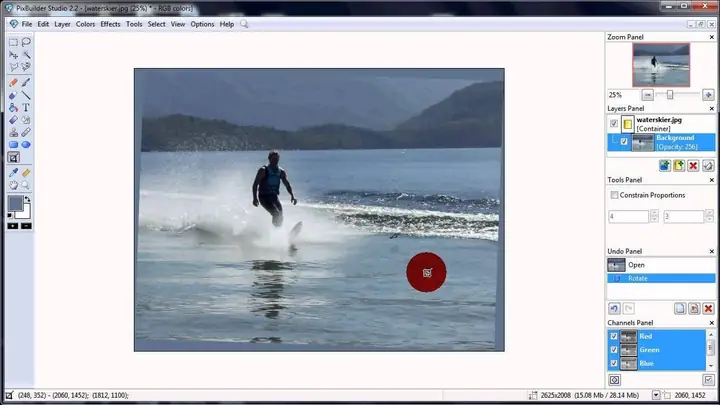
Task: Select the Zoom magnifier tool
Action: click(x=26, y=185)
